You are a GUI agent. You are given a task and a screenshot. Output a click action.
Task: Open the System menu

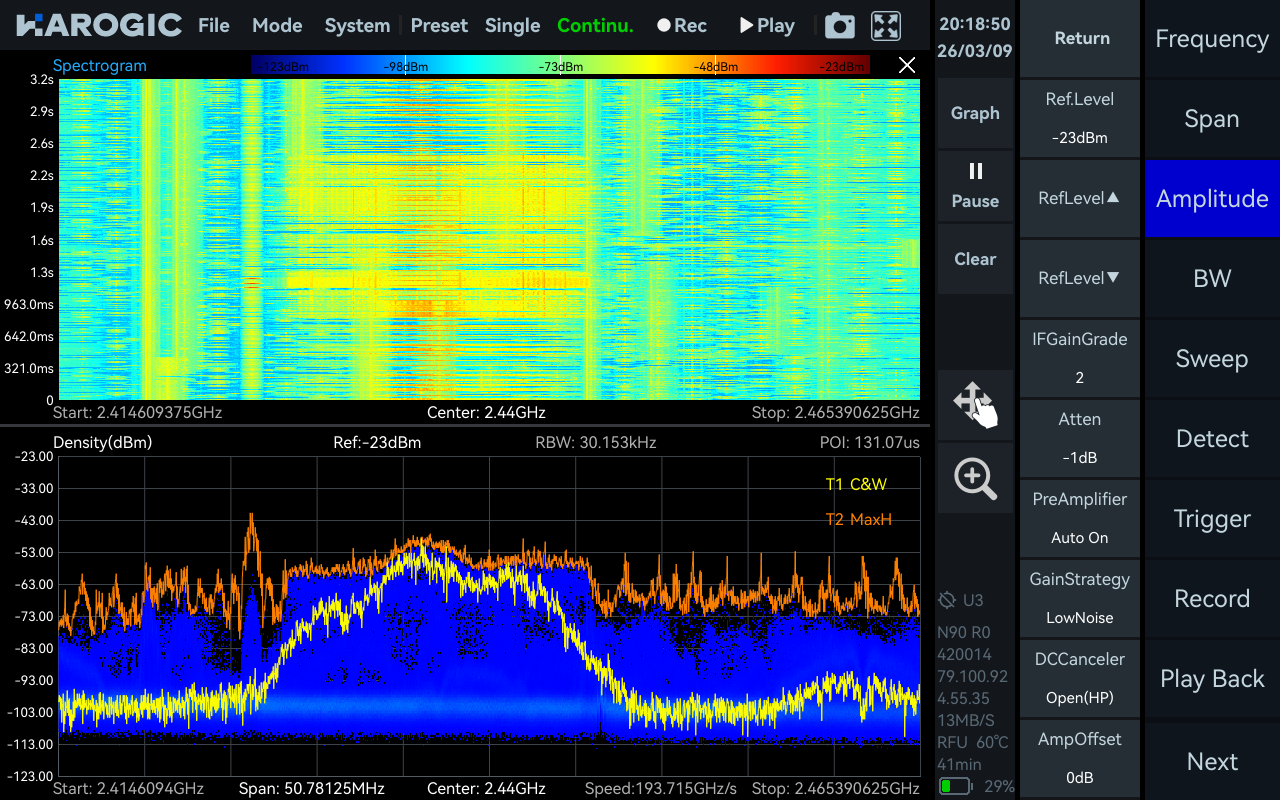click(357, 25)
